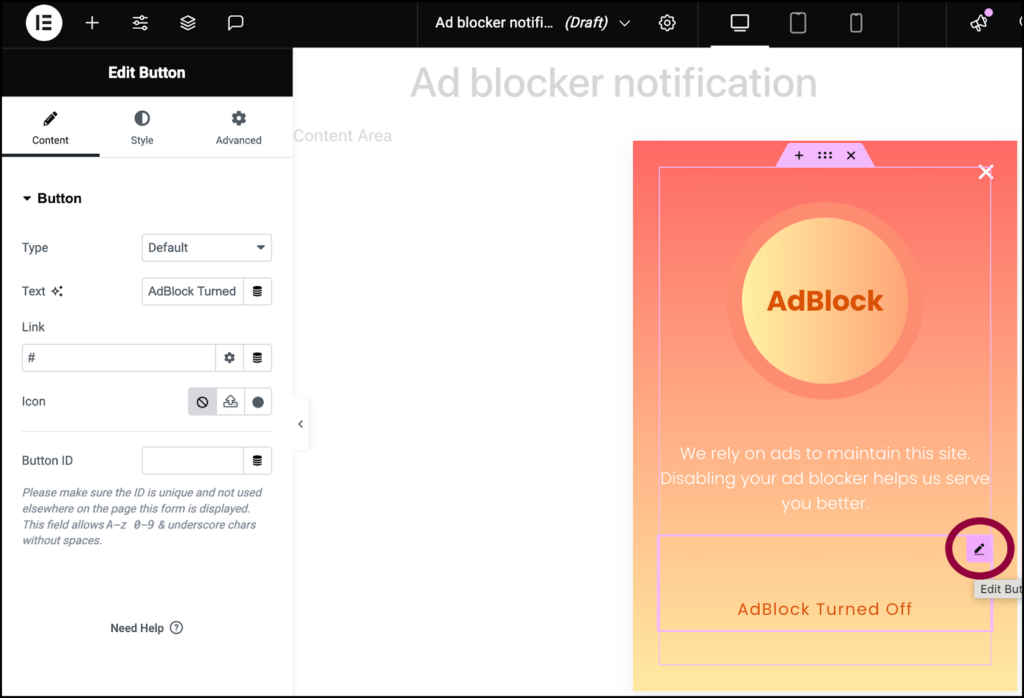Open link options via the gear icon
This screenshot has height=698, width=1024.
coord(230,357)
